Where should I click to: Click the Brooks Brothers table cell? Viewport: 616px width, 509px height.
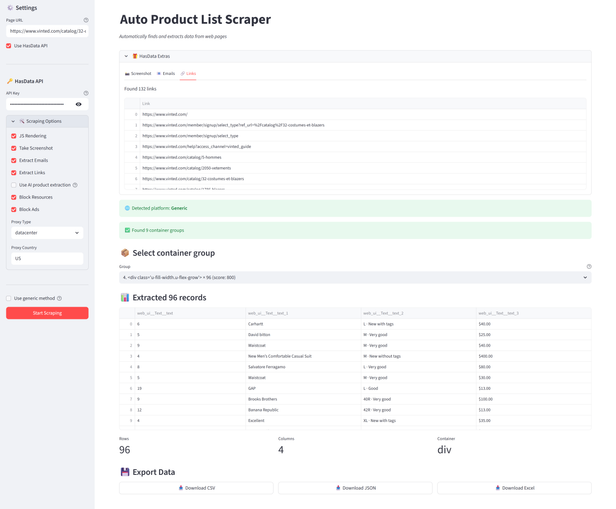[303, 399]
